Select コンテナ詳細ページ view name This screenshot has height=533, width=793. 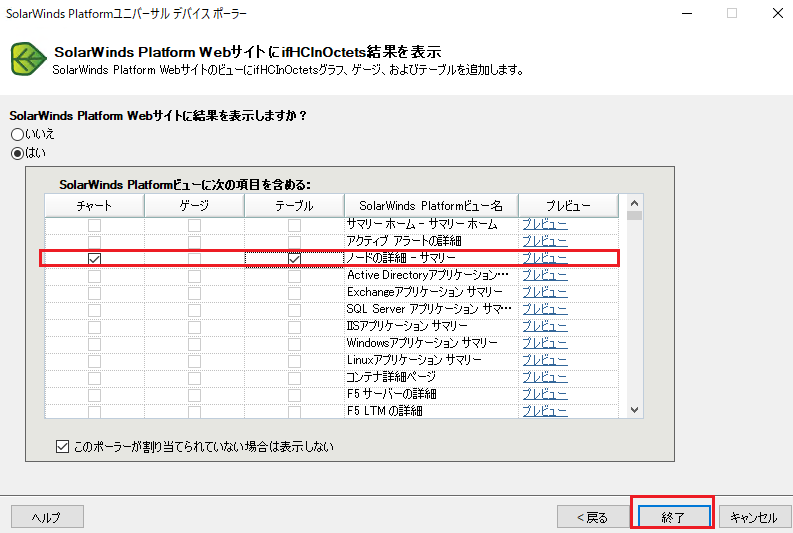(x=391, y=377)
